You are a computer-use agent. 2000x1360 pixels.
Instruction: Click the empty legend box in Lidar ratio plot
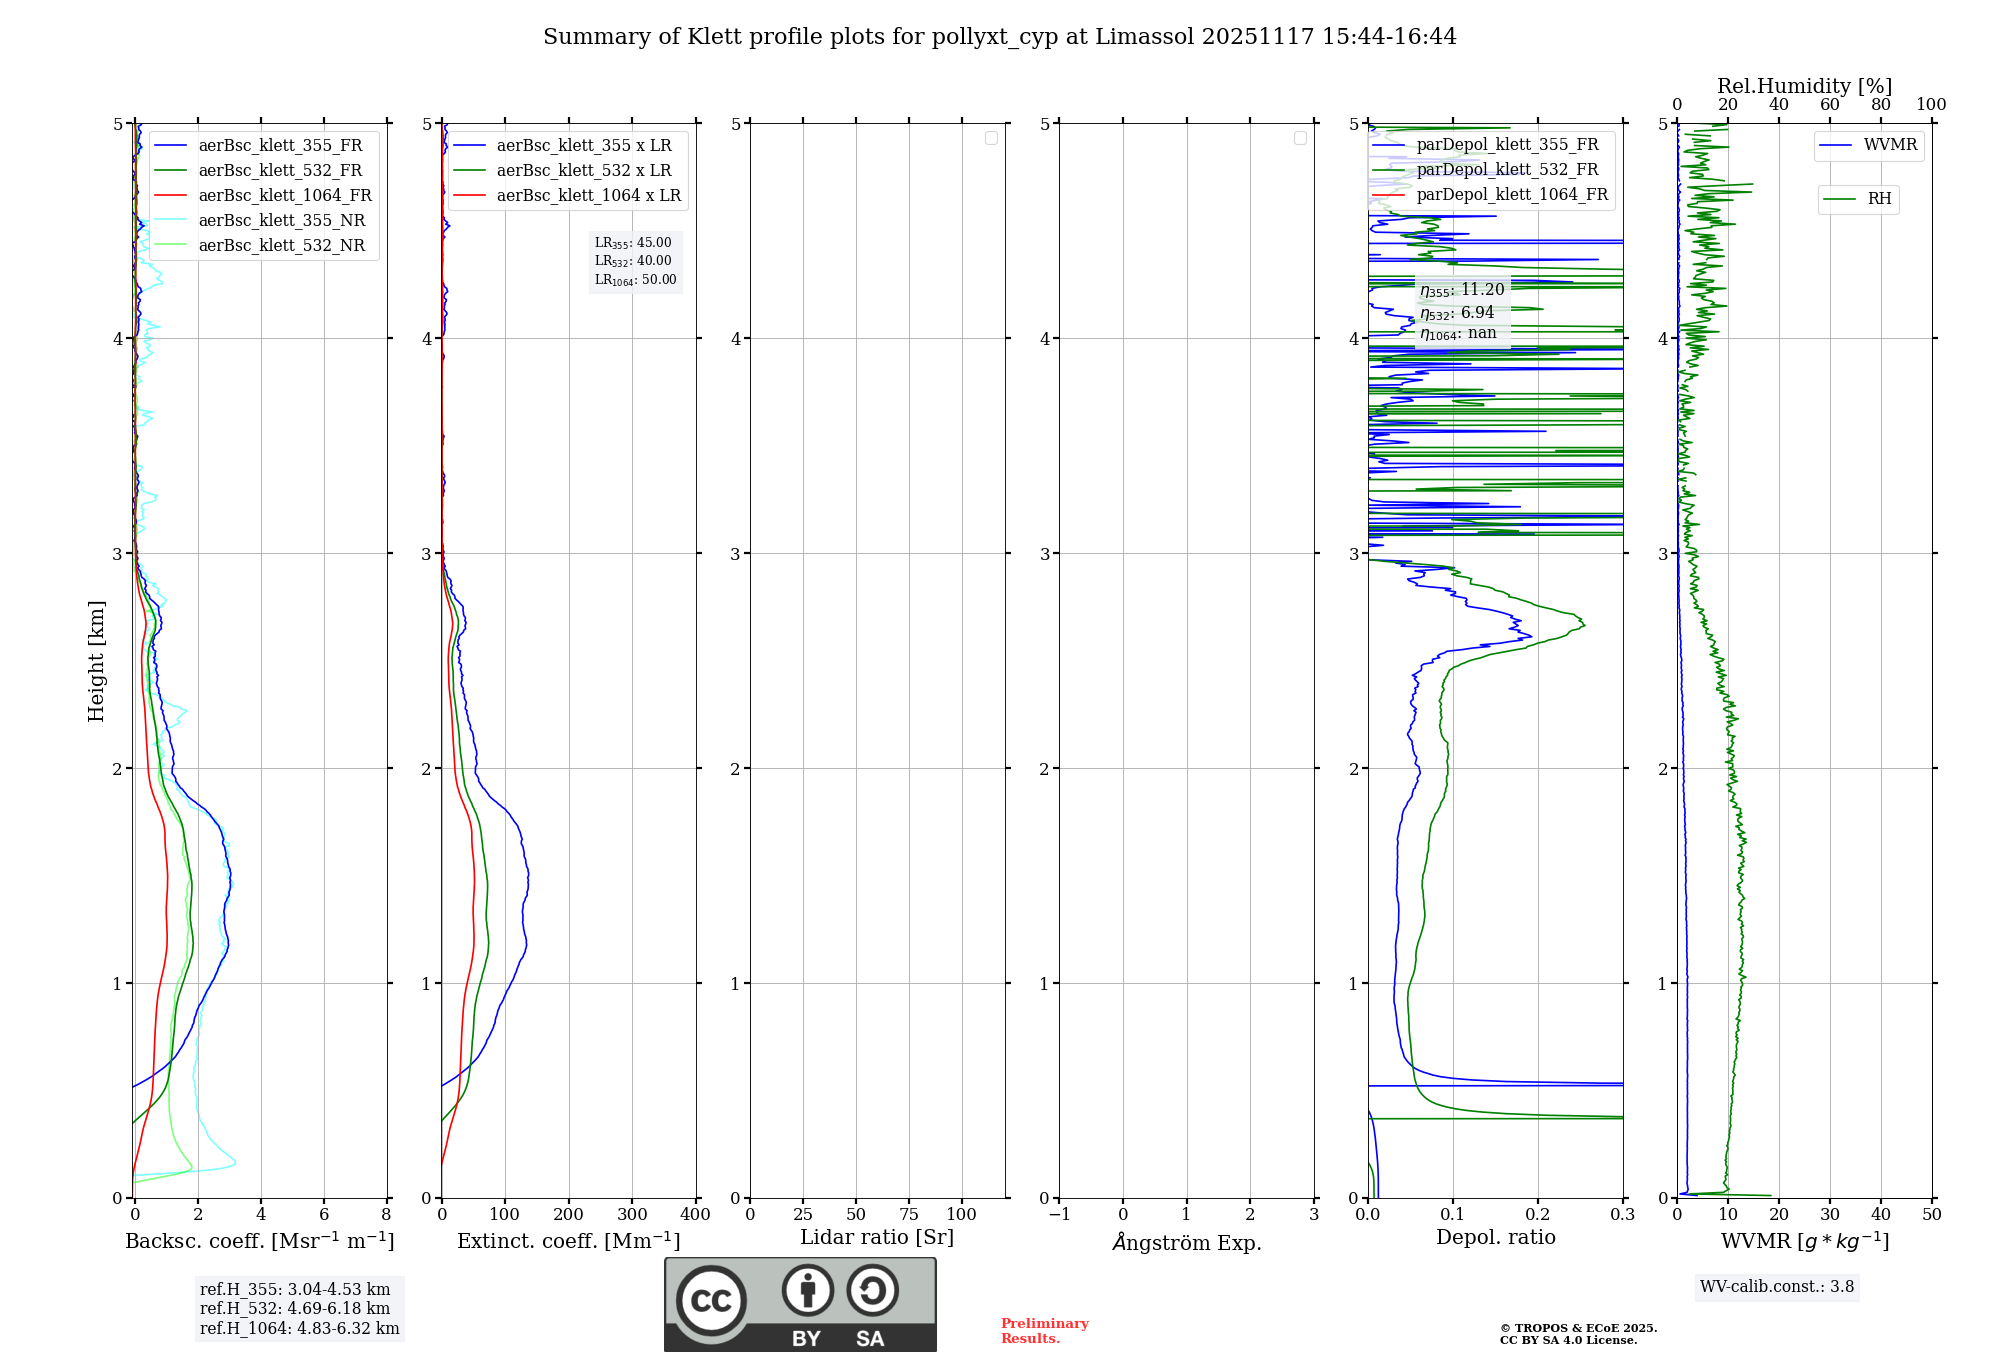[991, 138]
